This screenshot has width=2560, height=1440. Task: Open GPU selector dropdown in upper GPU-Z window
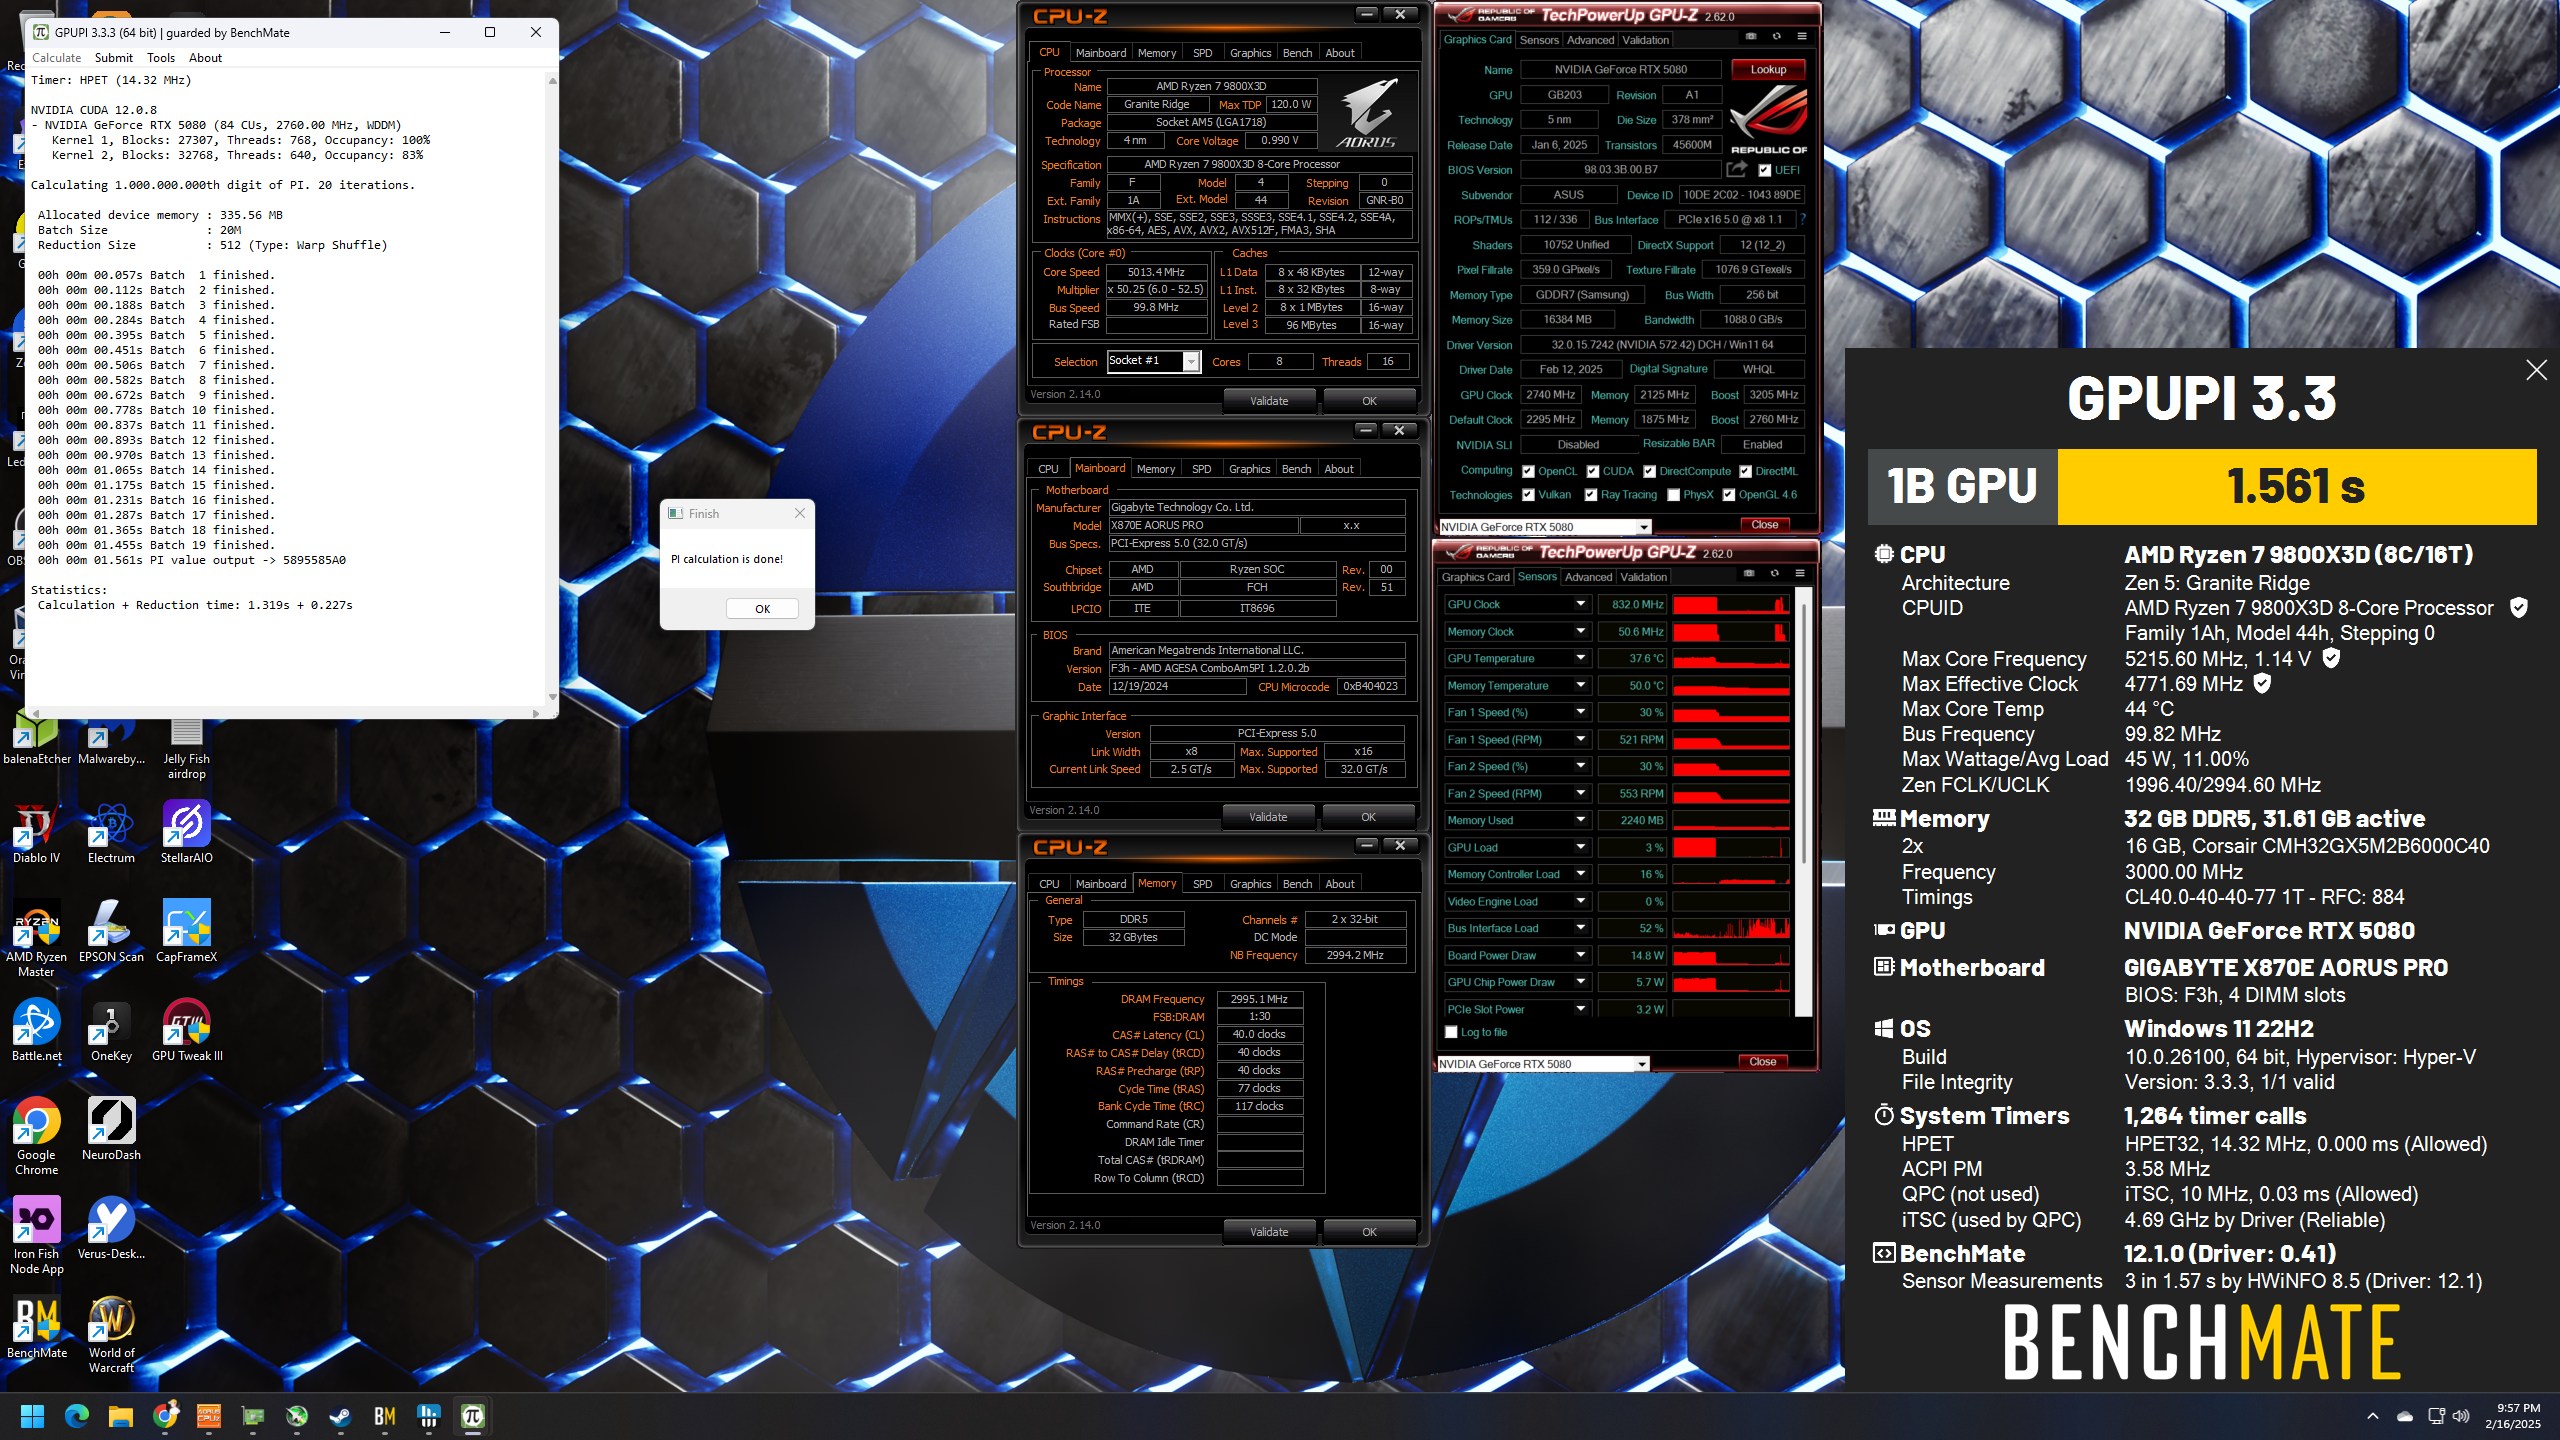(1643, 527)
